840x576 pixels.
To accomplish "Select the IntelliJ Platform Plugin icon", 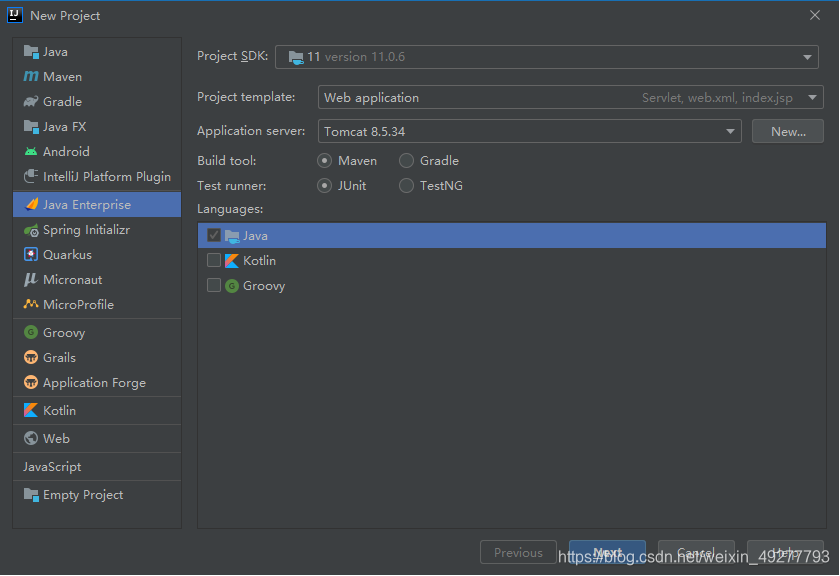I will pyautogui.click(x=31, y=176).
